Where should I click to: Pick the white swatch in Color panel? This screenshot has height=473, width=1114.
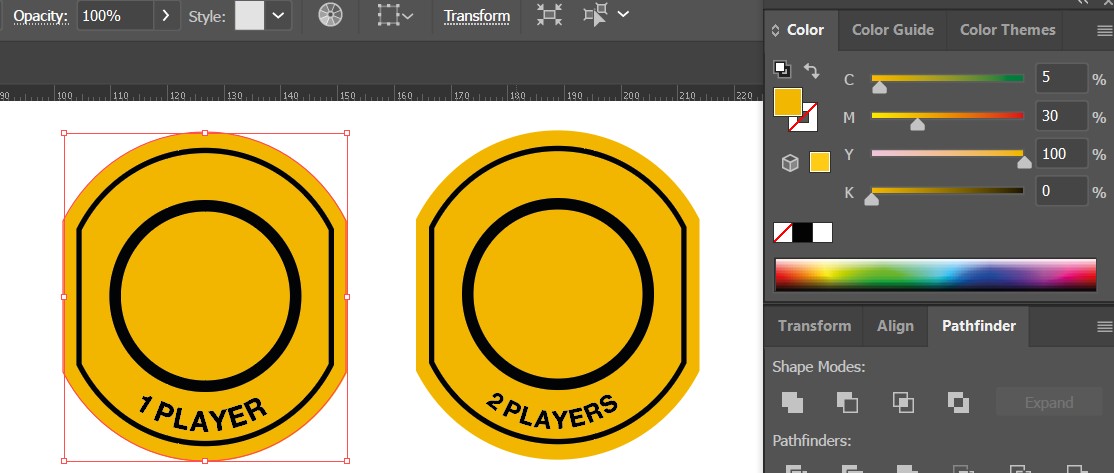pyautogui.click(x=823, y=233)
